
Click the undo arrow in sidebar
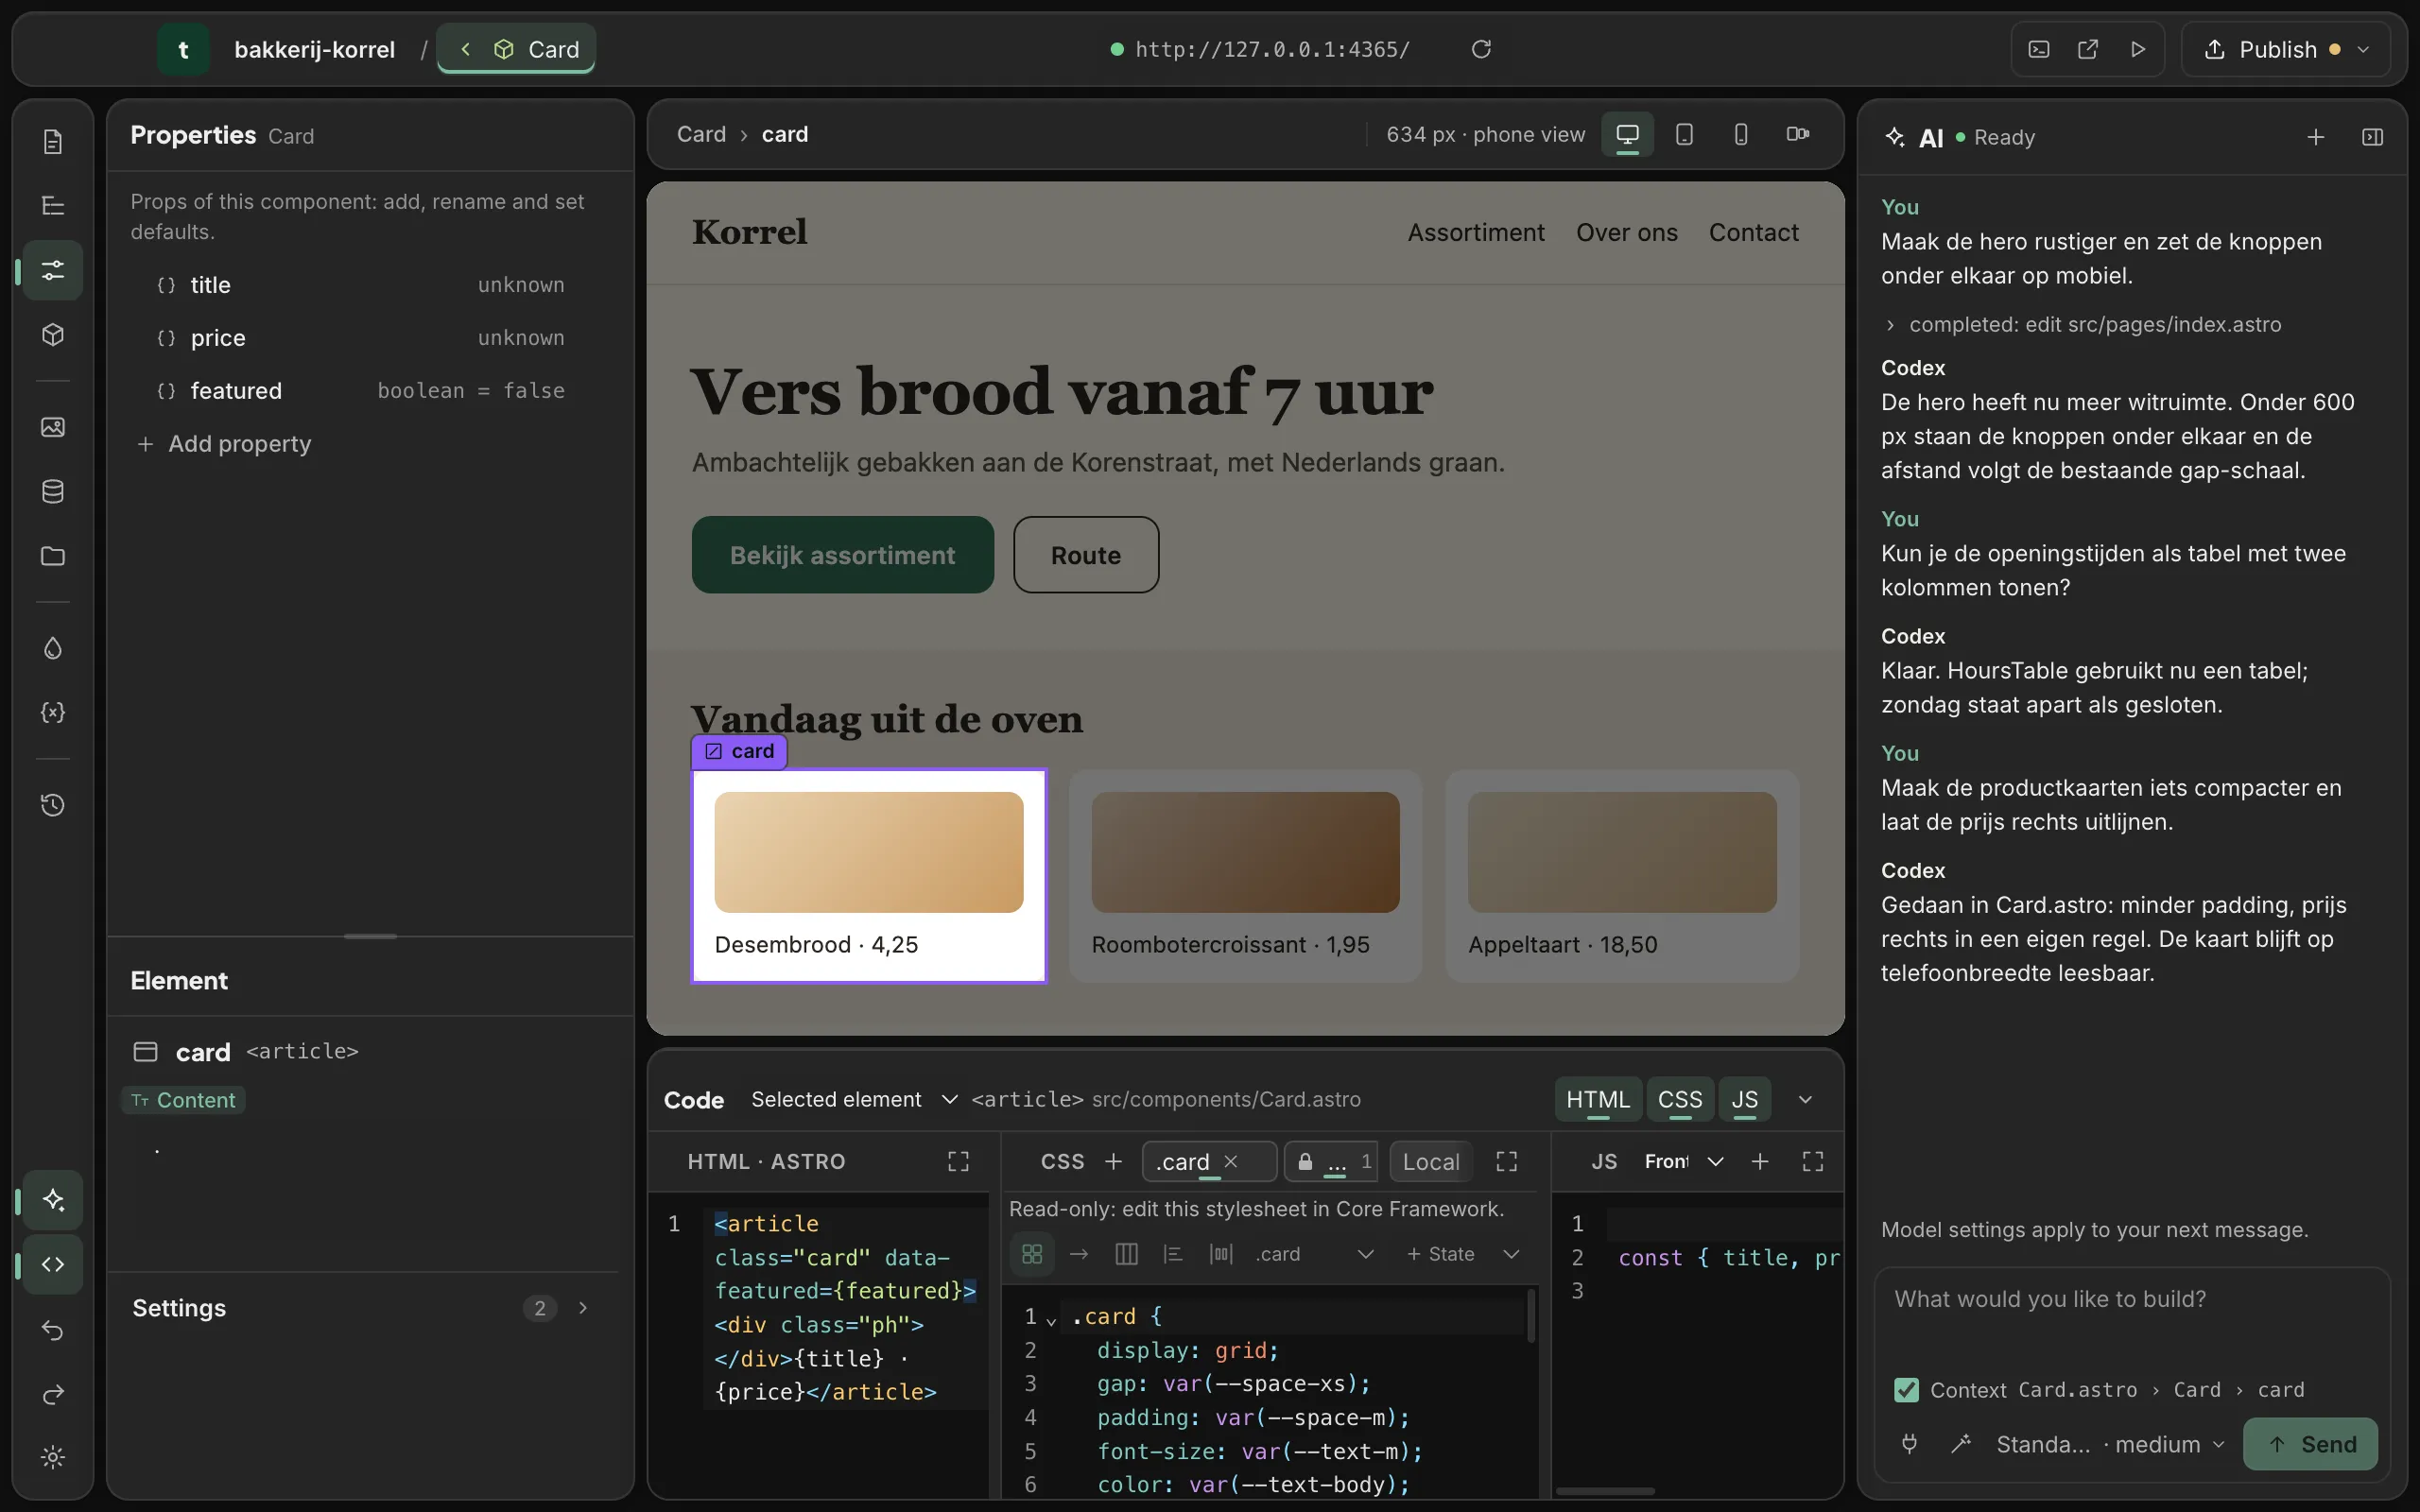(x=53, y=1330)
